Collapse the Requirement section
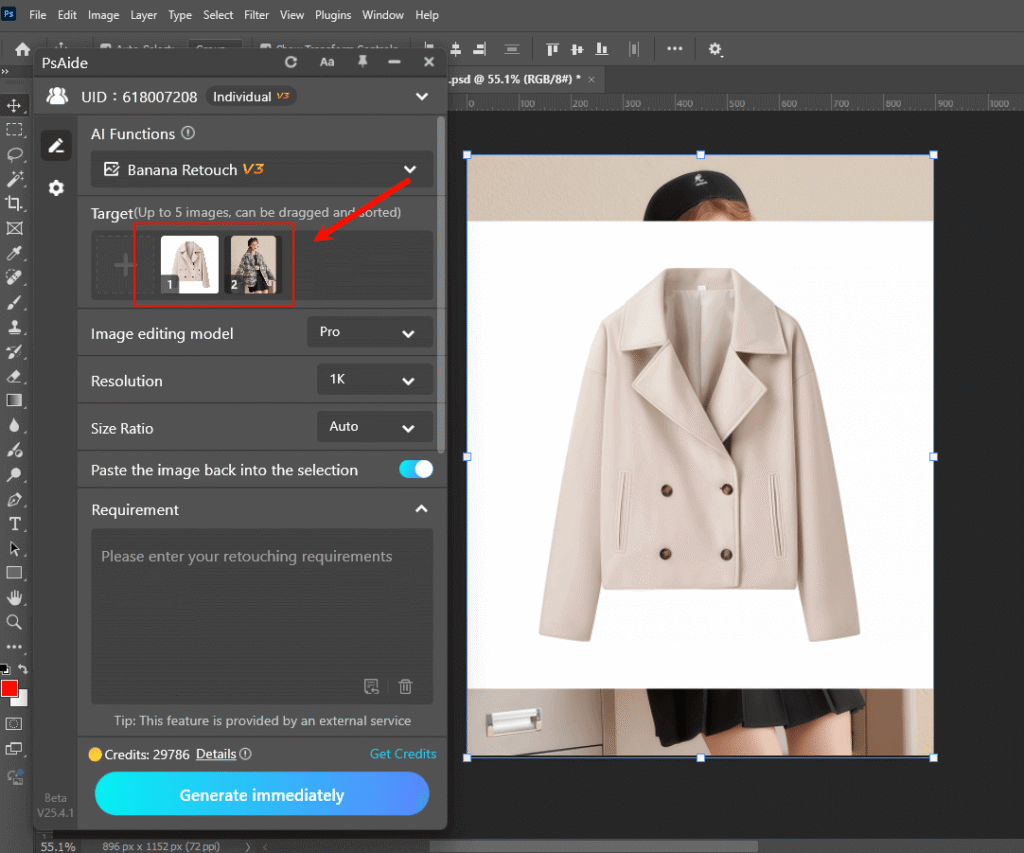This screenshot has width=1024, height=853. 421,510
